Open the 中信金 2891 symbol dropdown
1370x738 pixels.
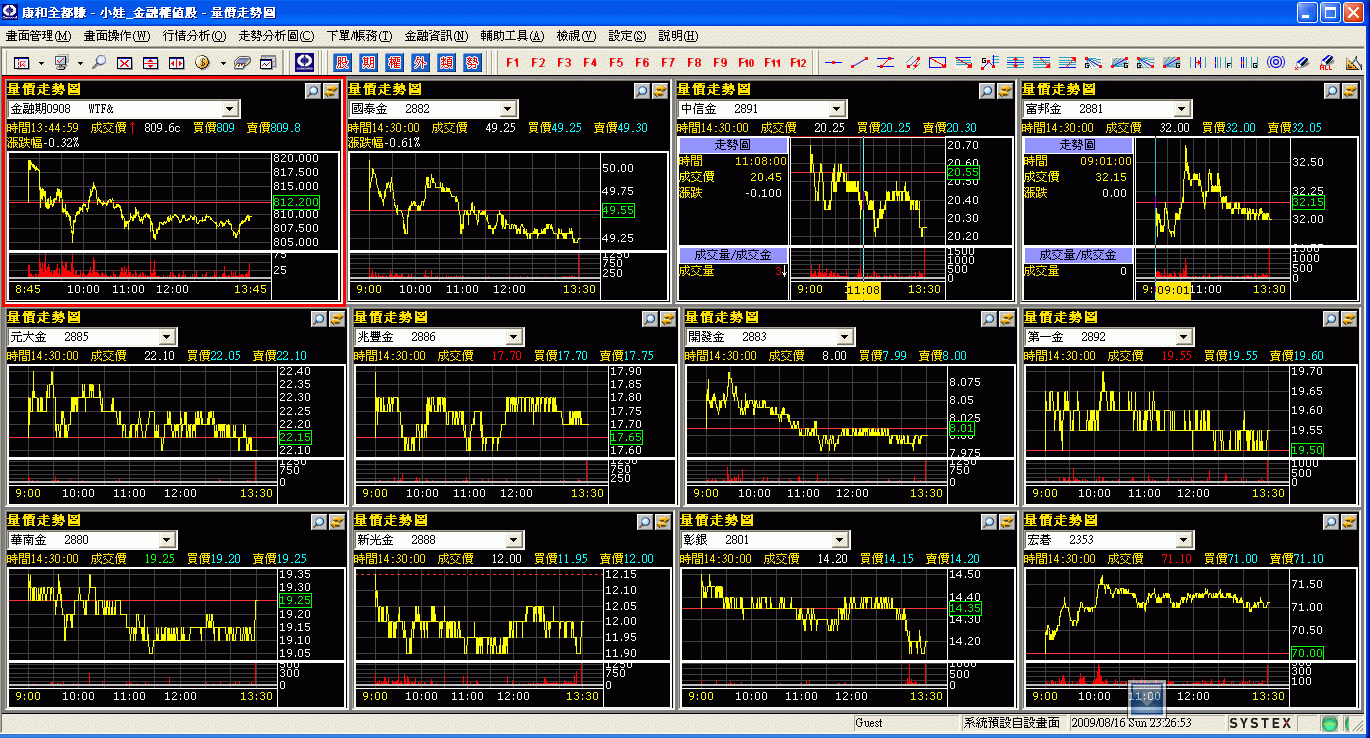tap(838, 108)
